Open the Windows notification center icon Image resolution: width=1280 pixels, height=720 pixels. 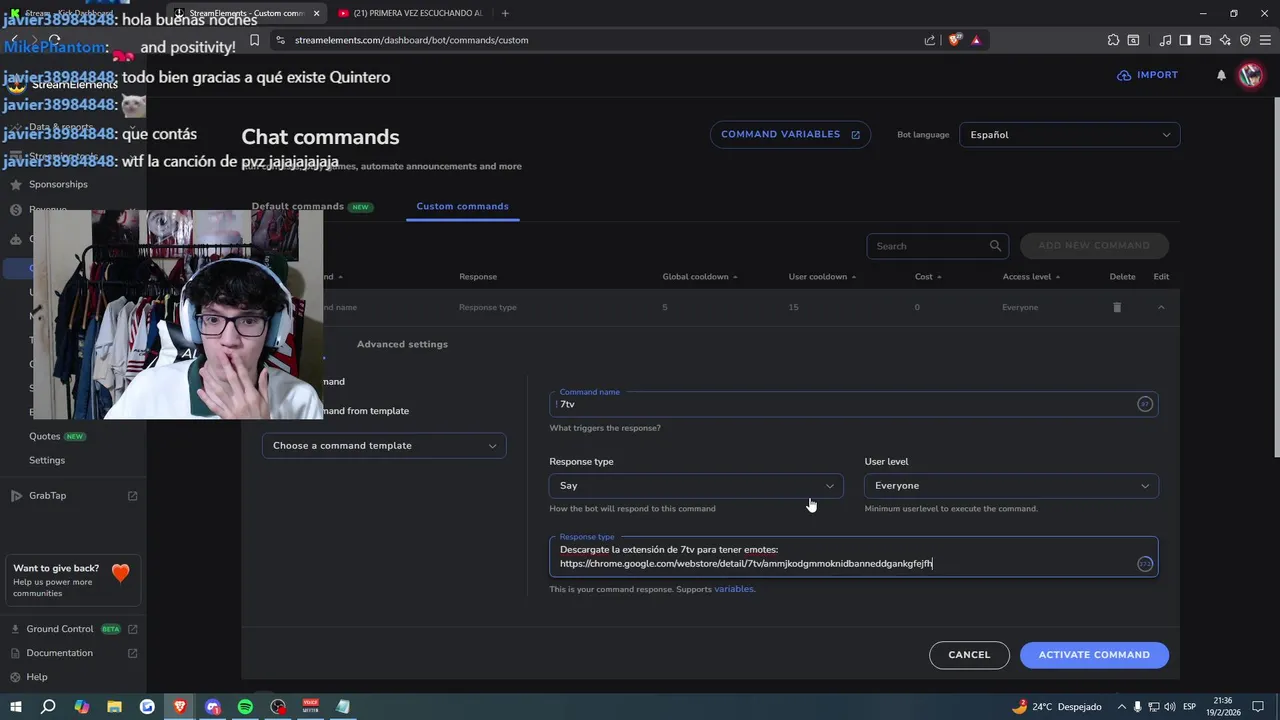point(1258,707)
